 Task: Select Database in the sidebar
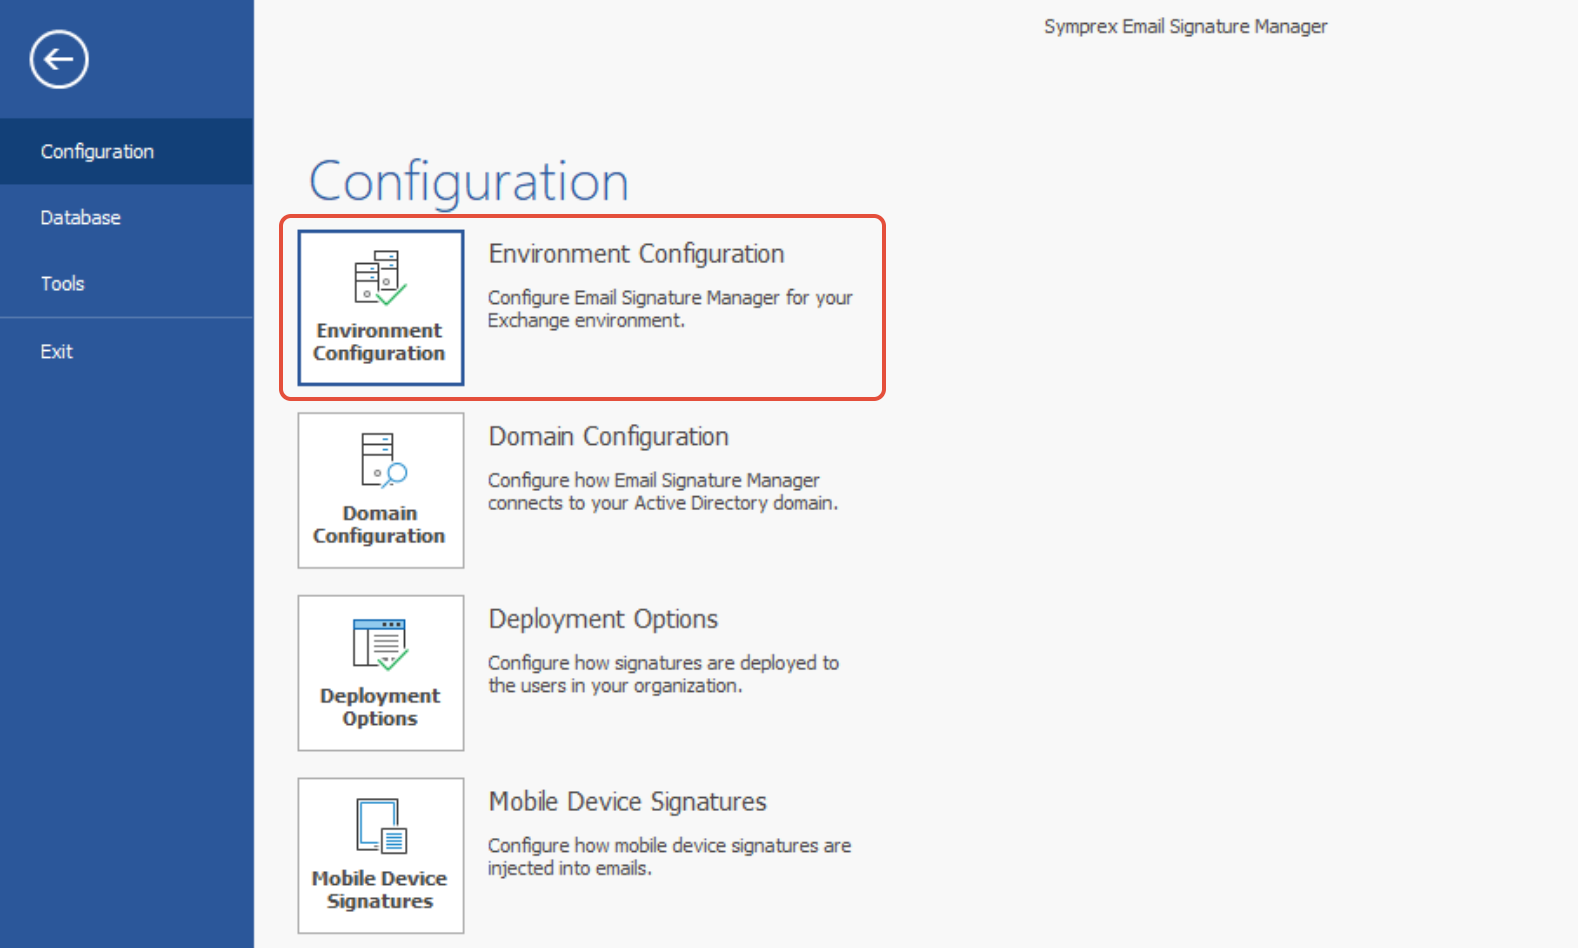point(127,217)
